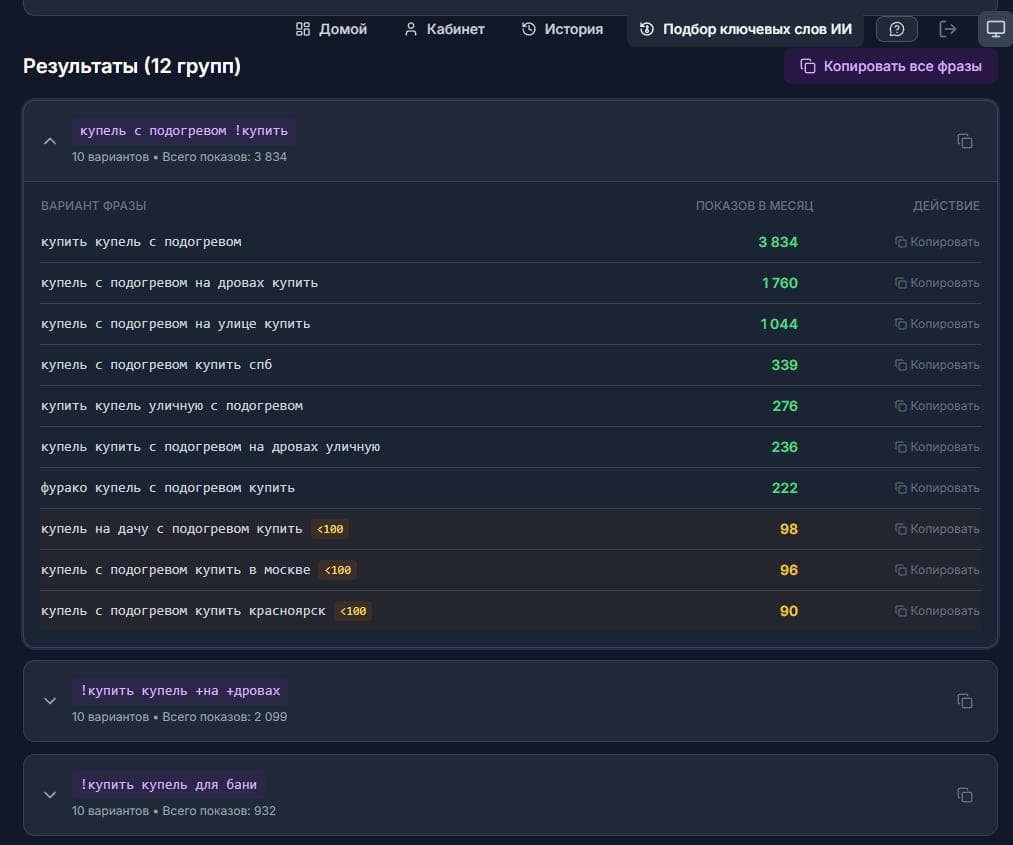Copy the '!купить купель для бани' group
1013x845 pixels.
[x=965, y=795]
